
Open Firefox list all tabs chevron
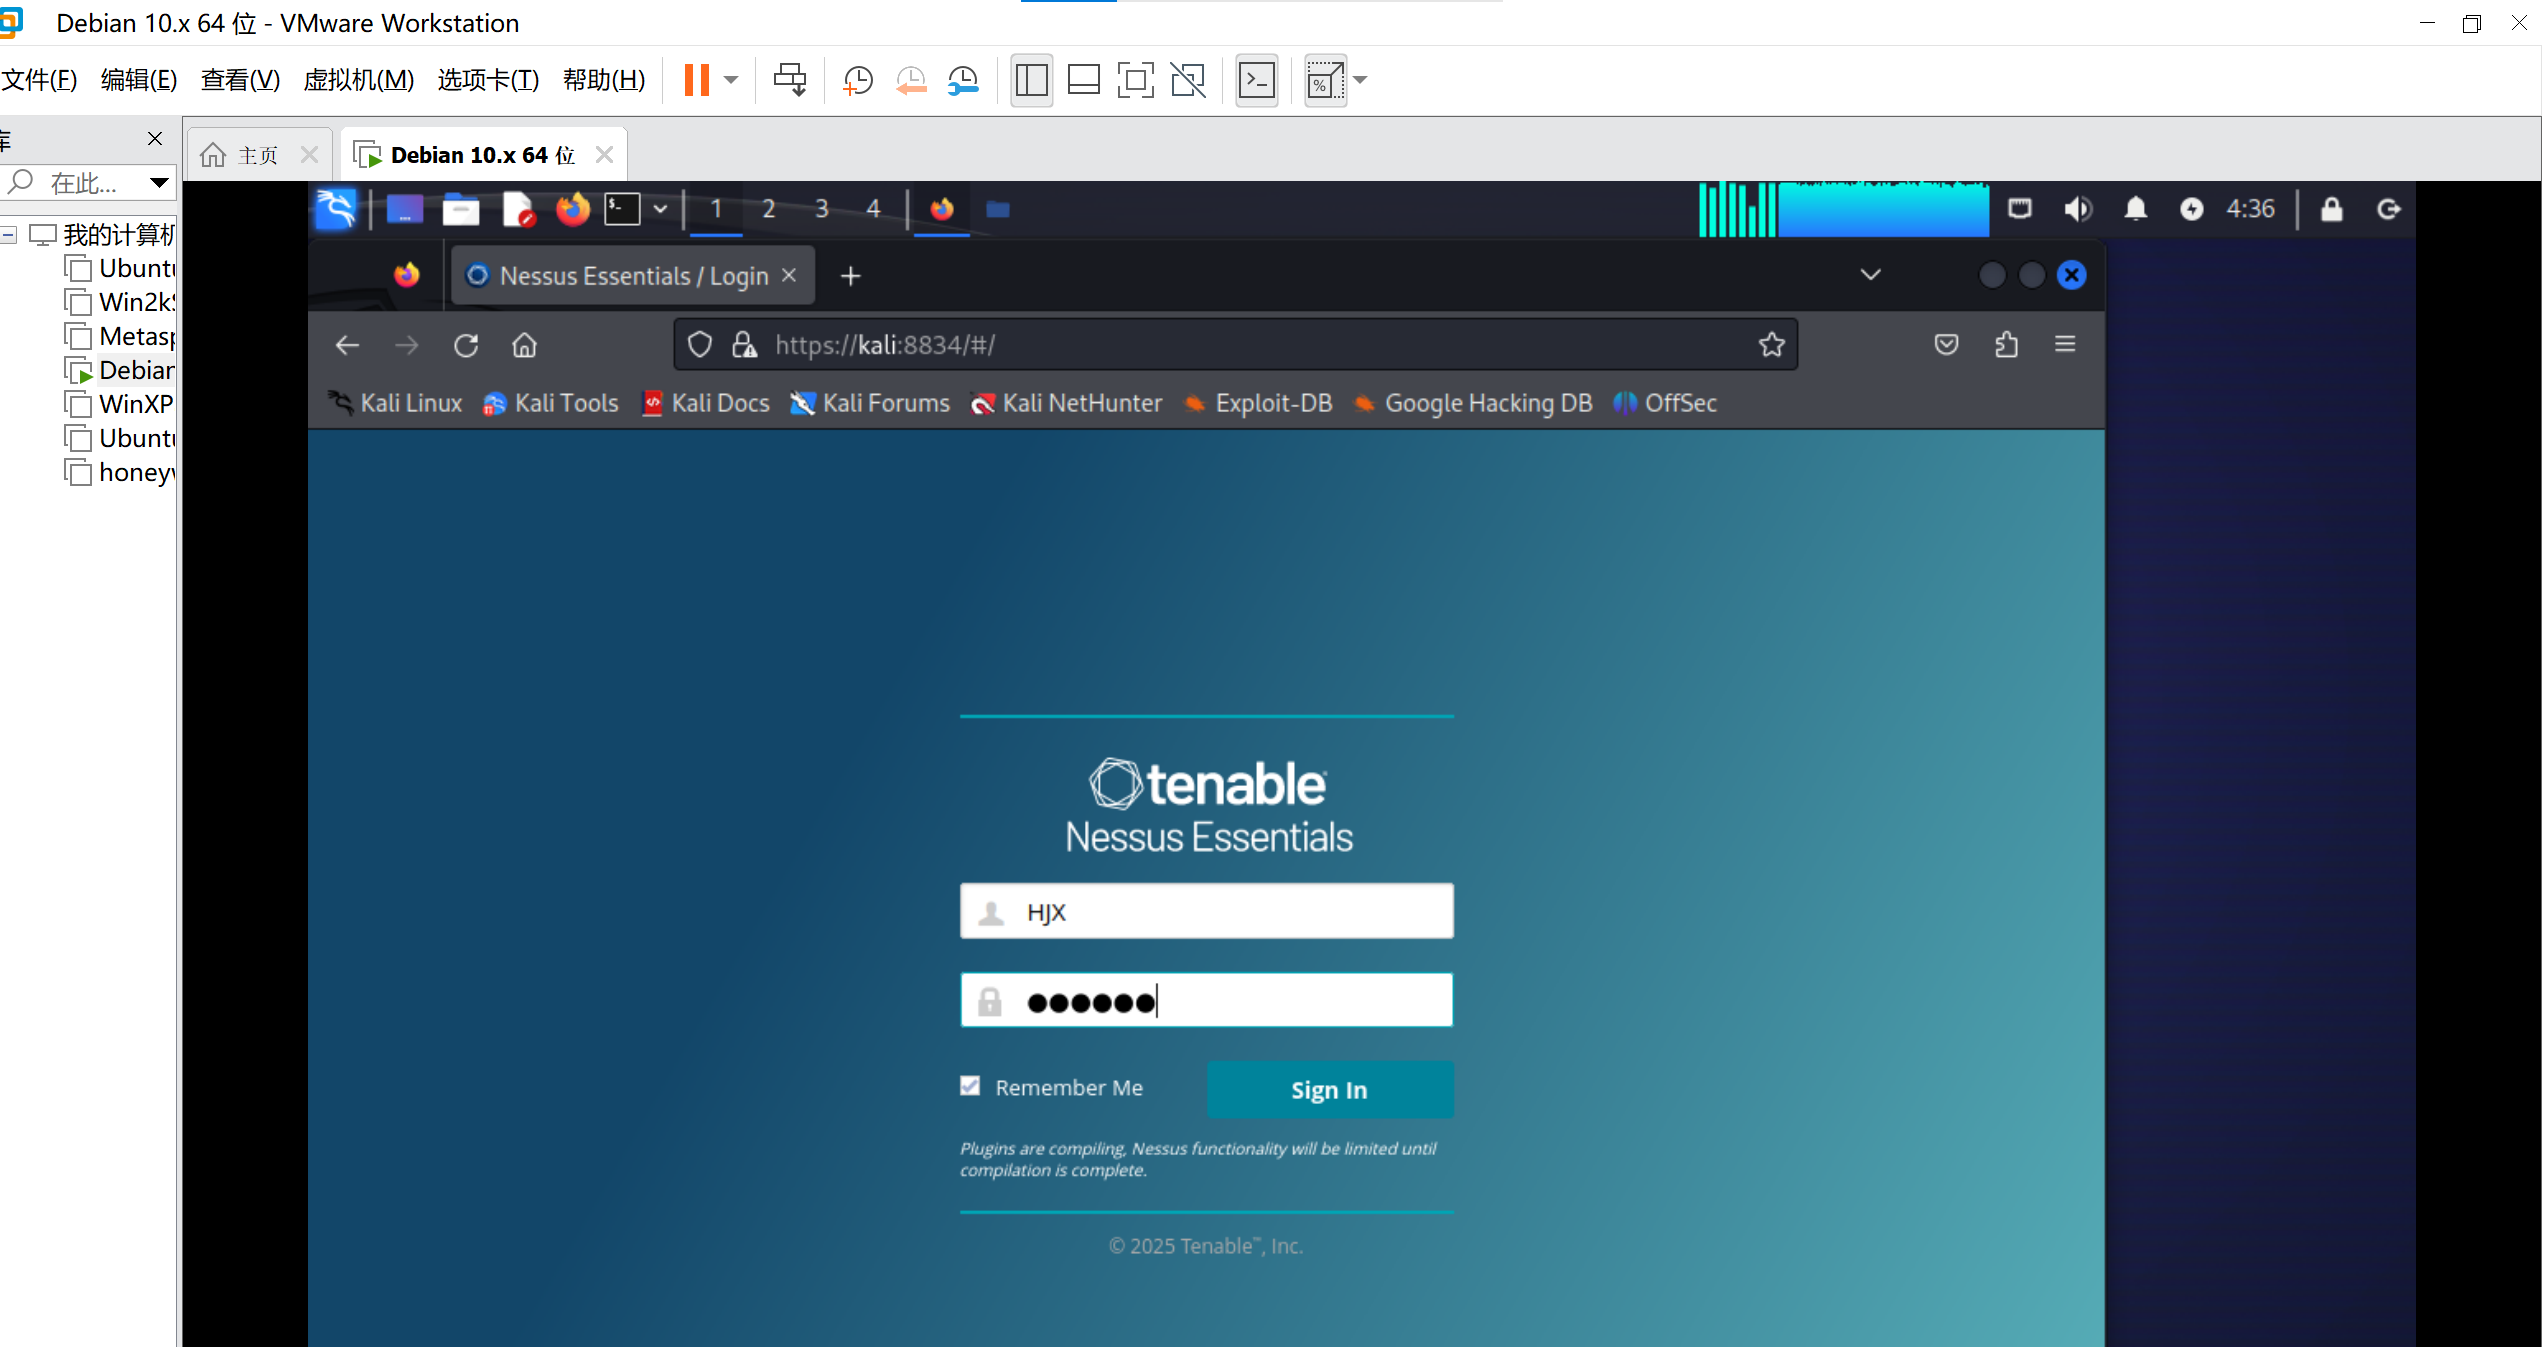point(1870,275)
